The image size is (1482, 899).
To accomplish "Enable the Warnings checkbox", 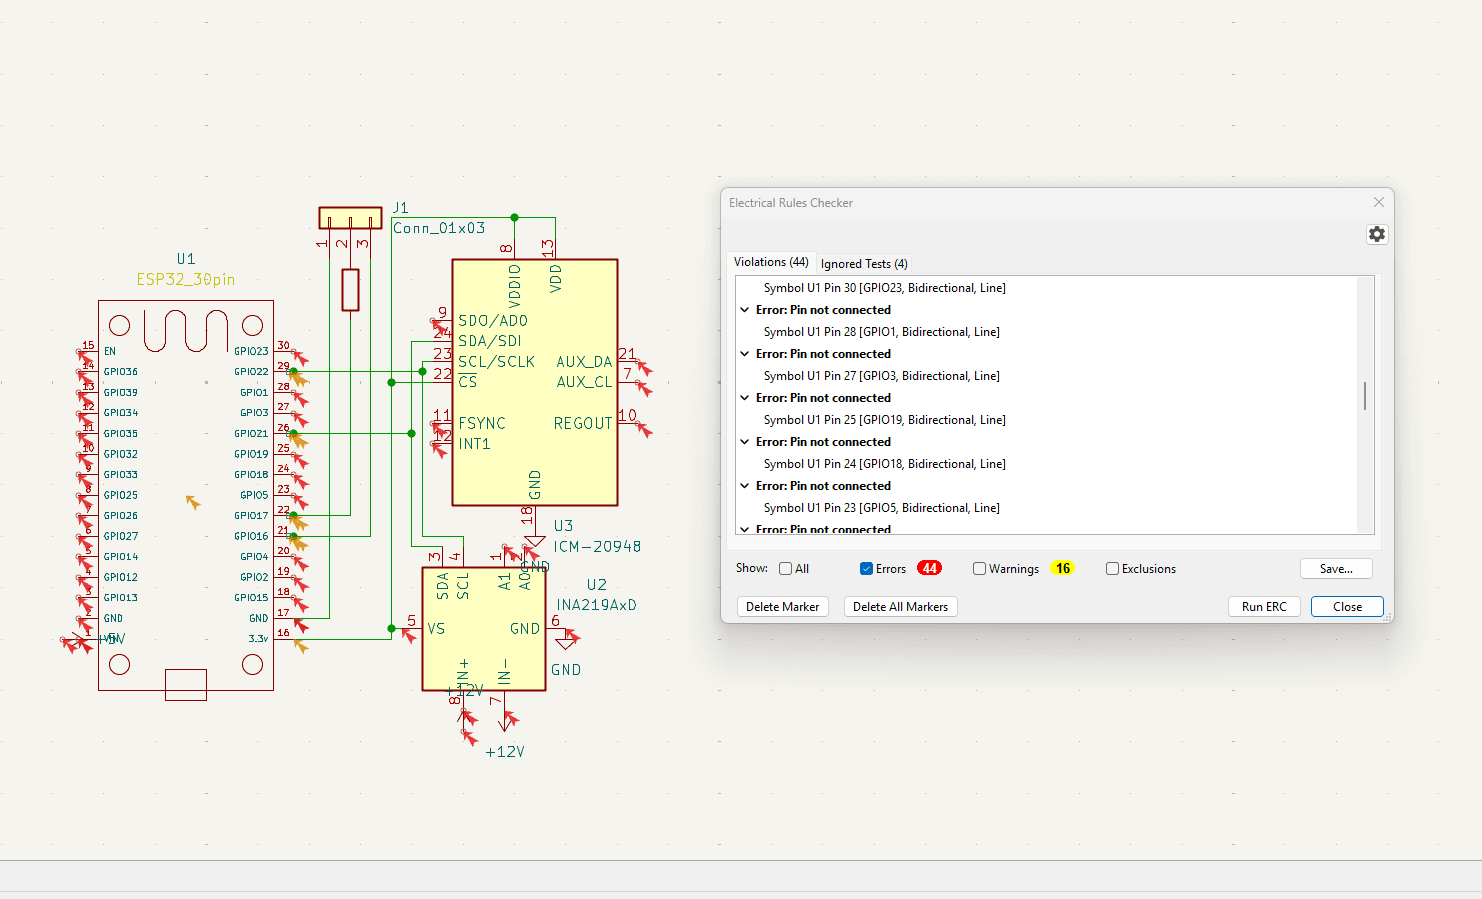I will (979, 569).
